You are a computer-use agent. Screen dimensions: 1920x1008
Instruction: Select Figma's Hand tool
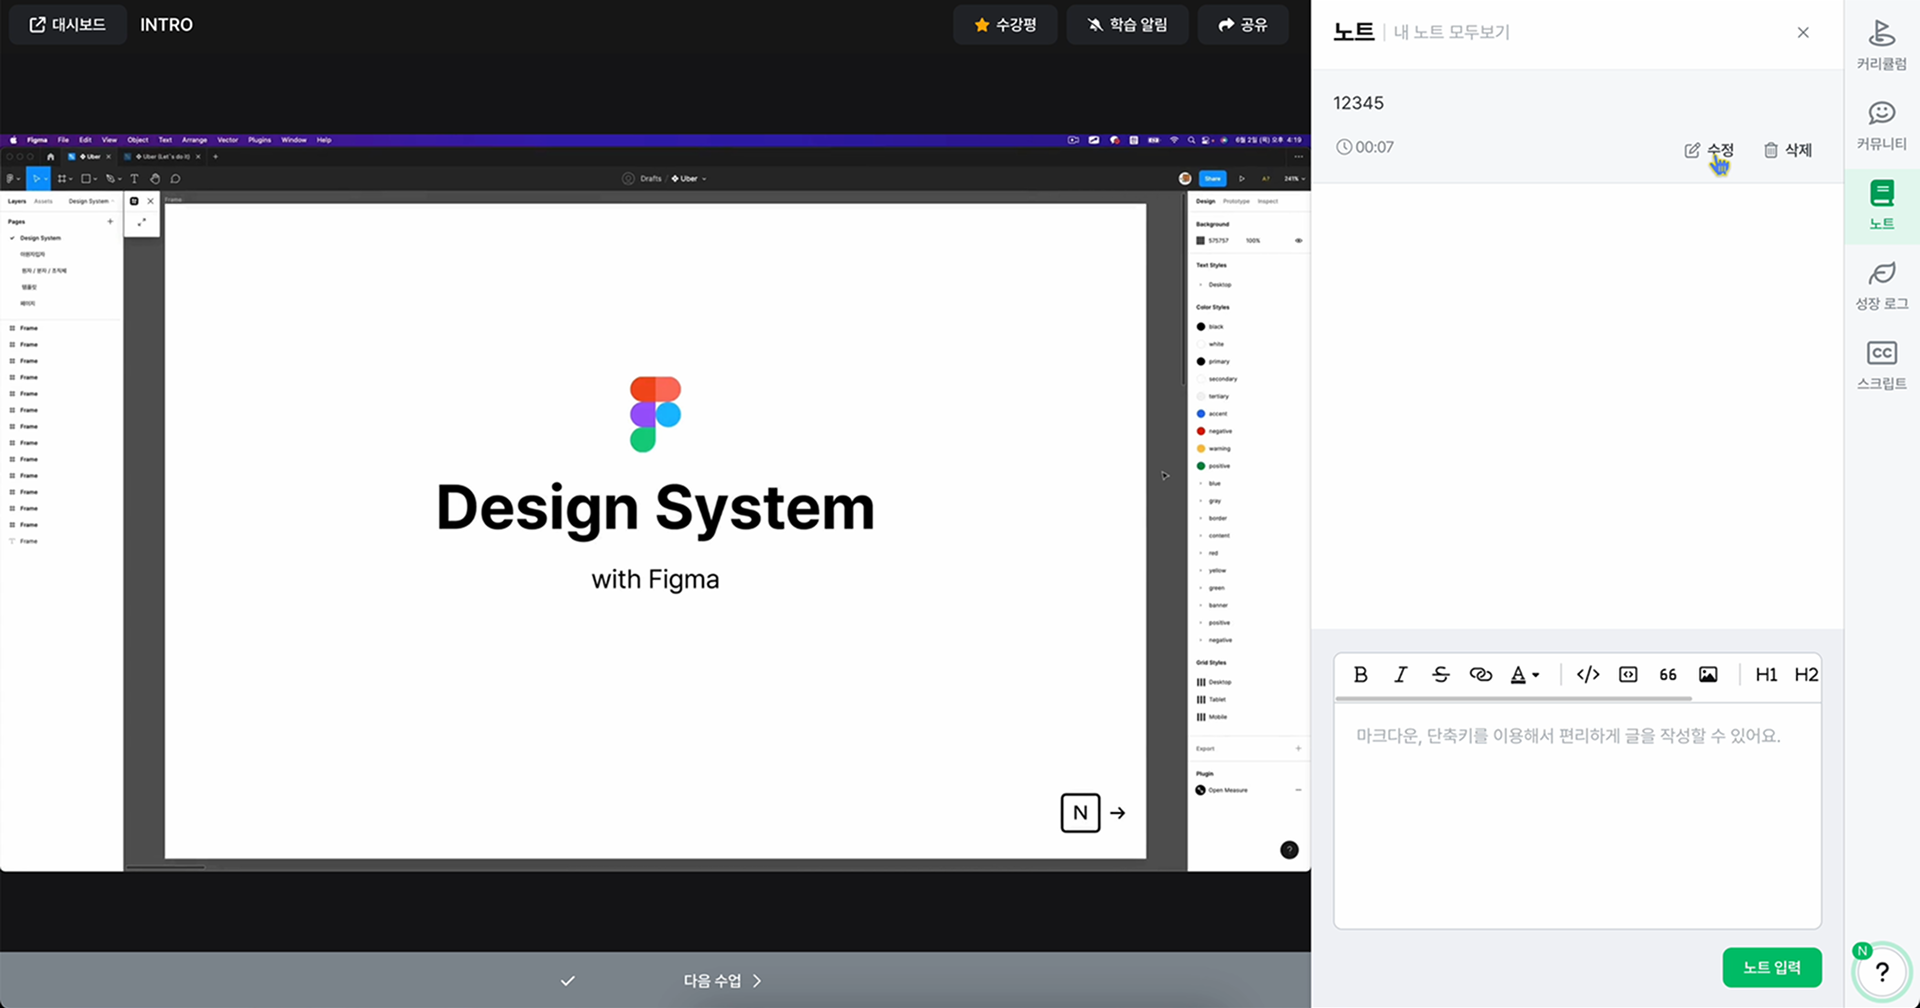pos(155,179)
